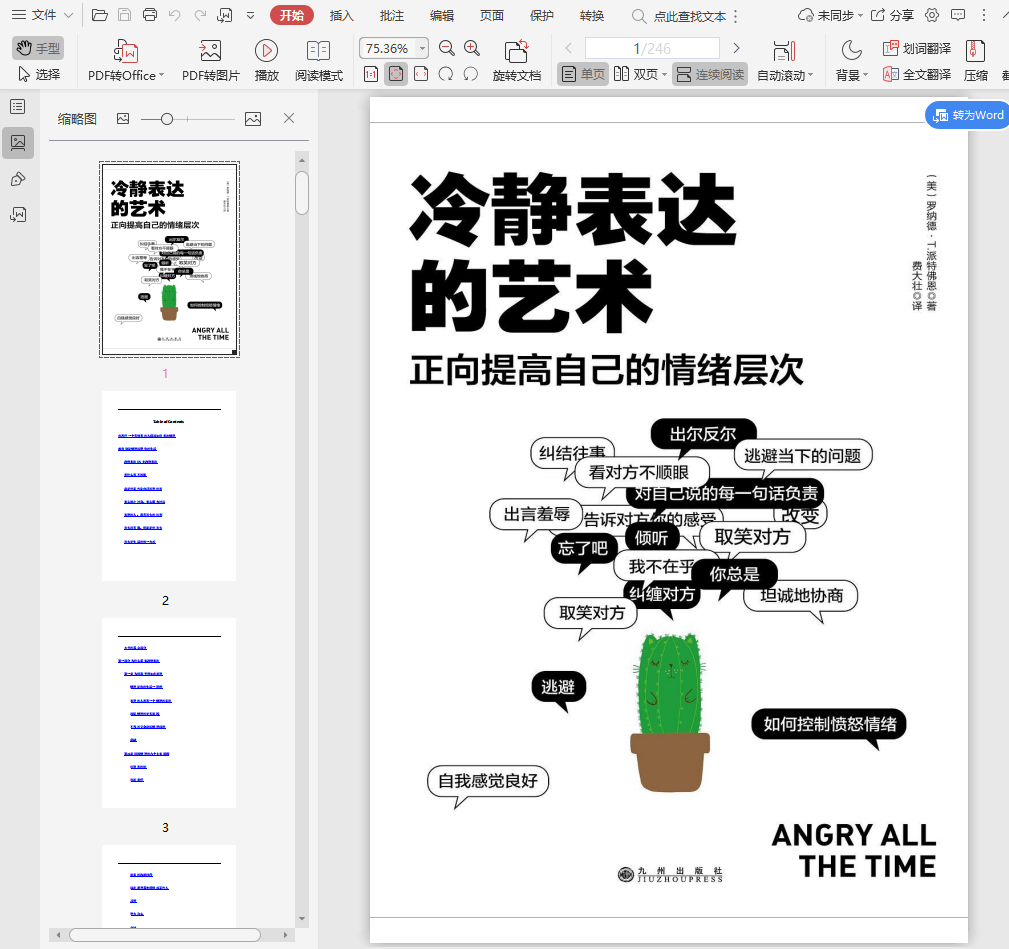
Task: Select page 3 thumbnail
Action: click(x=169, y=713)
